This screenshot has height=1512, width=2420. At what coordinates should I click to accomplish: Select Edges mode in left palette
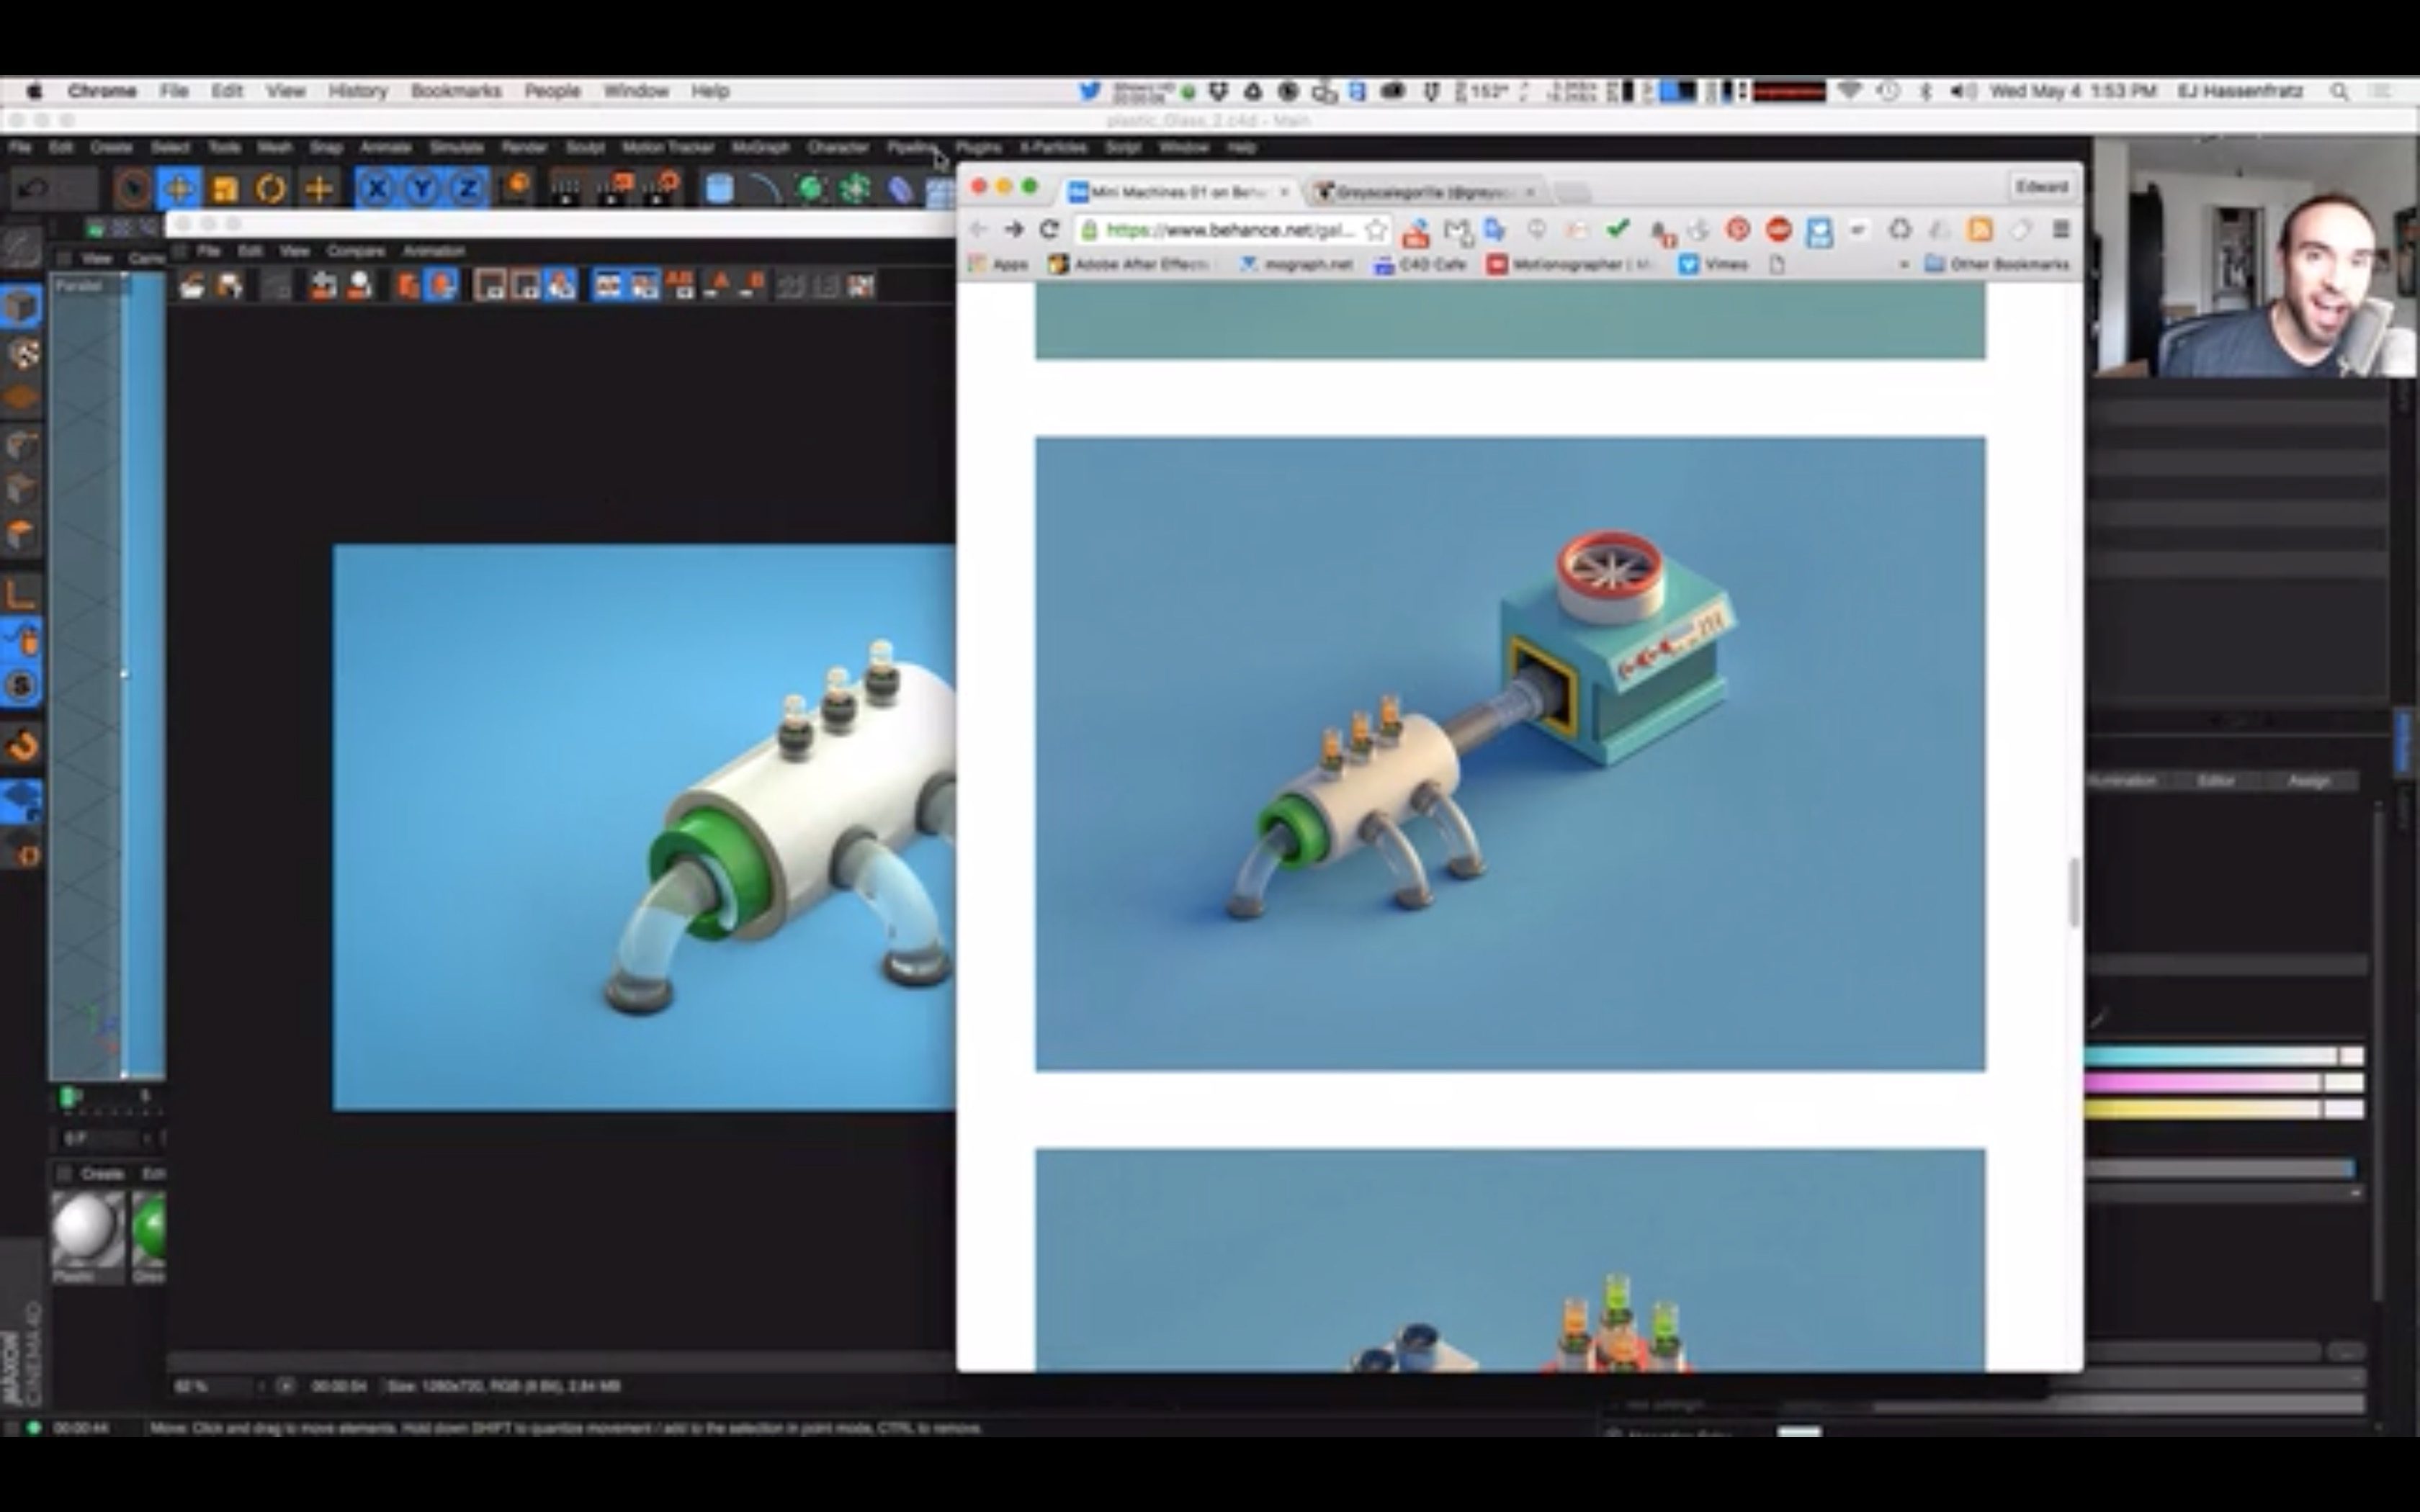click(x=22, y=490)
